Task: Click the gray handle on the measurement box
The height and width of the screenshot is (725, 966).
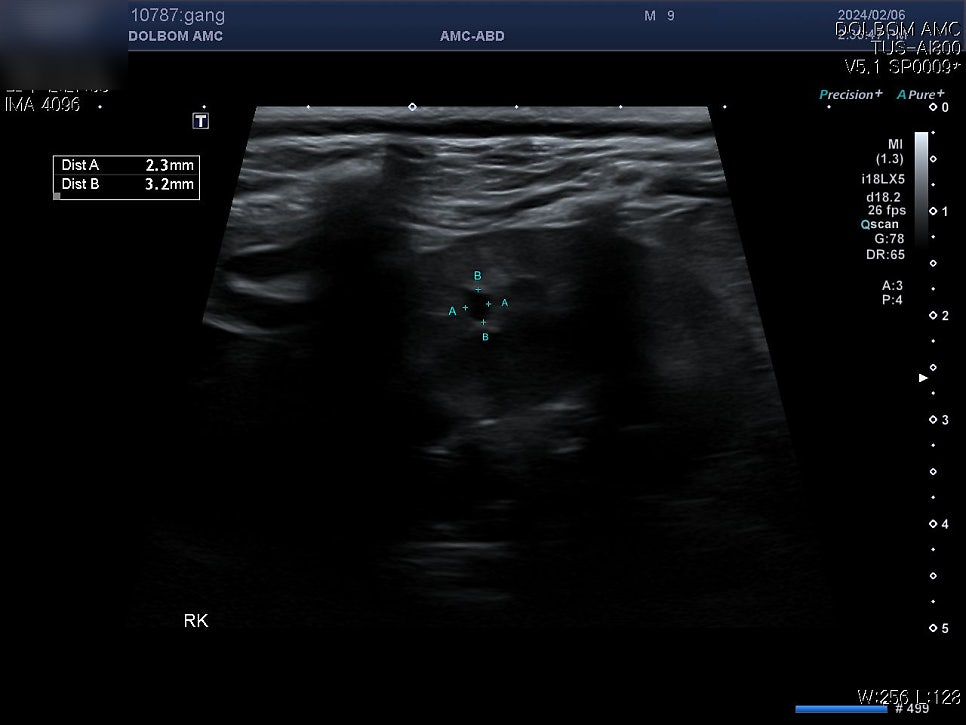Action: 57,196
